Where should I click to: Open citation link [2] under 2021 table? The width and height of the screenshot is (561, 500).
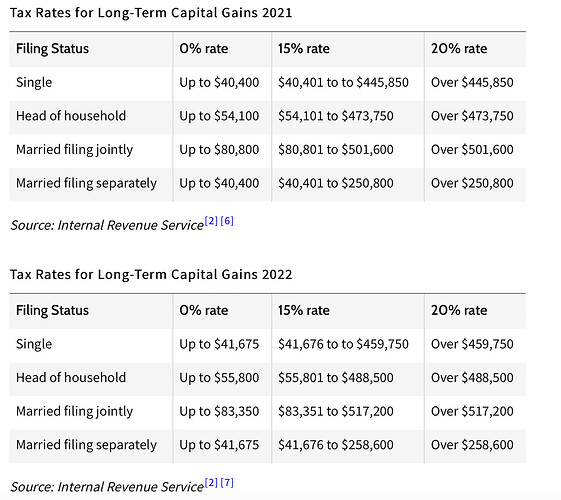point(211,221)
